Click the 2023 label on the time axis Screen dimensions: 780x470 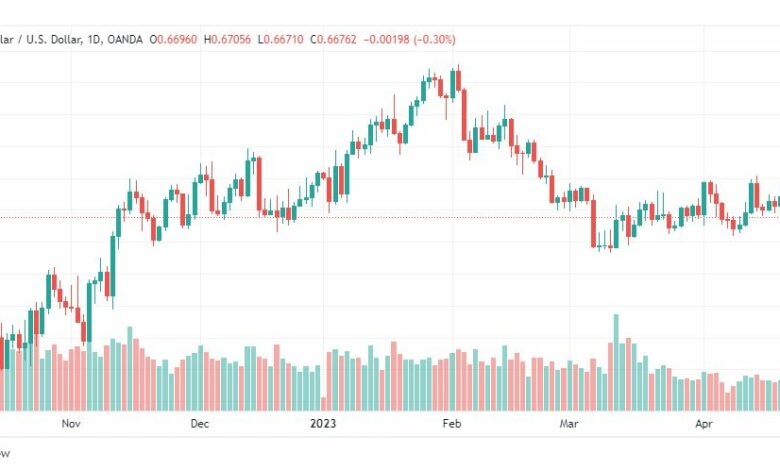[x=323, y=424]
